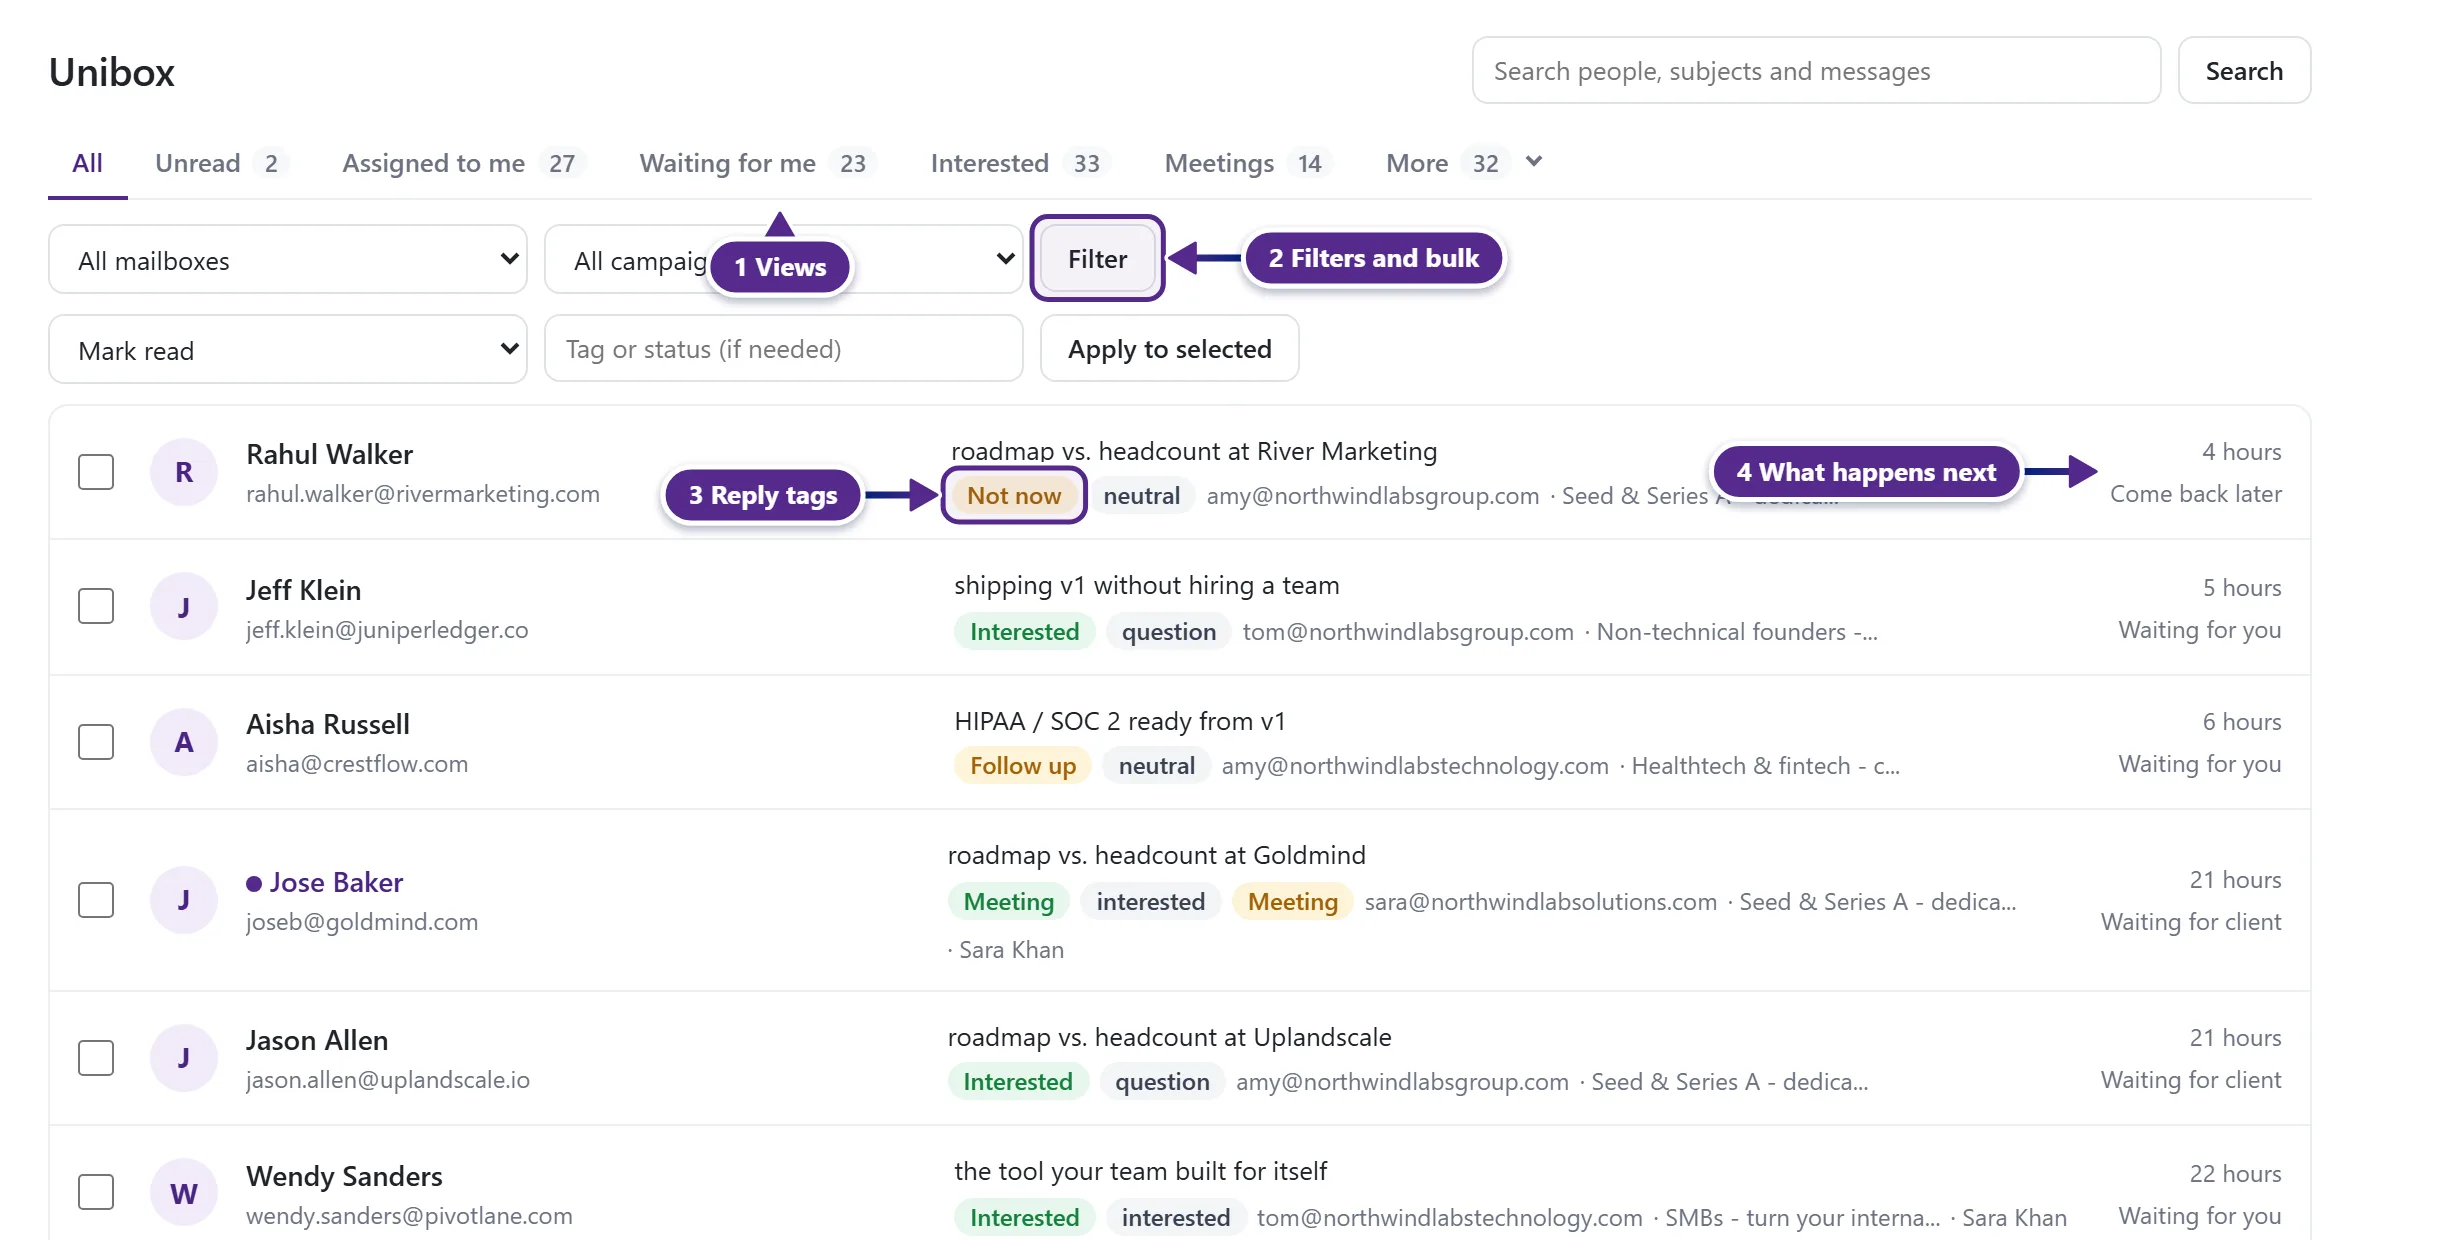Click Wendy Sanders' W avatar icon
The width and height of the screenshot is (2440, 1240).
184,1192
